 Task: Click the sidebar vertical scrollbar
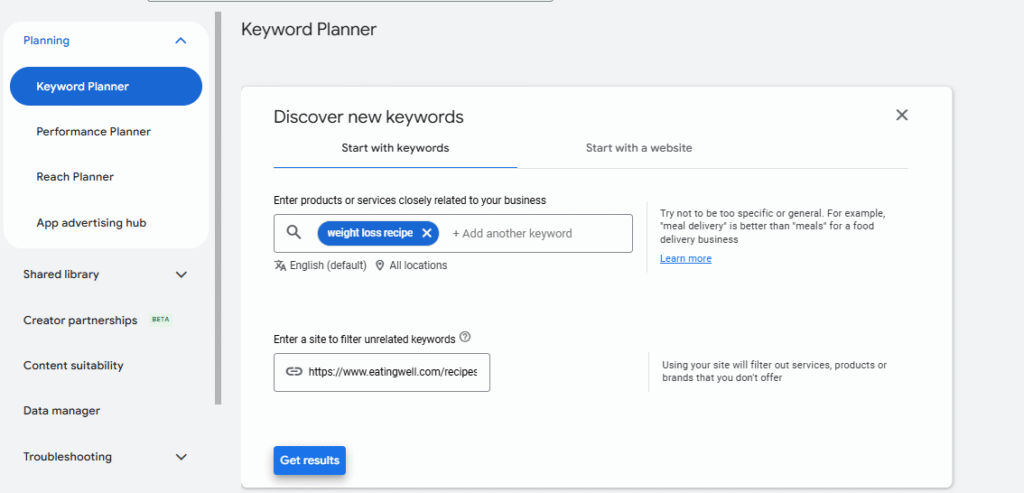point(218,200)
